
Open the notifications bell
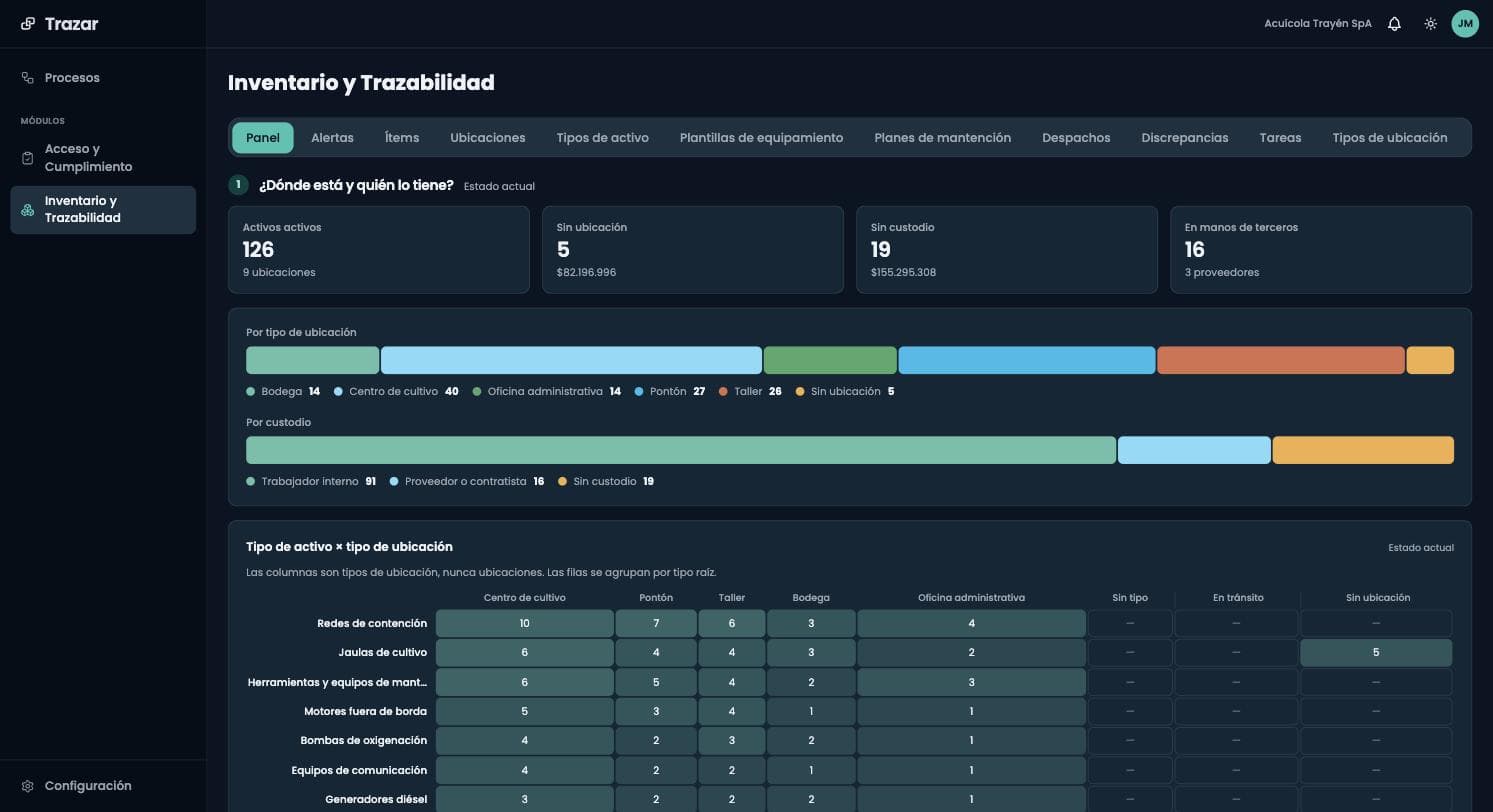pos(1394,24)
